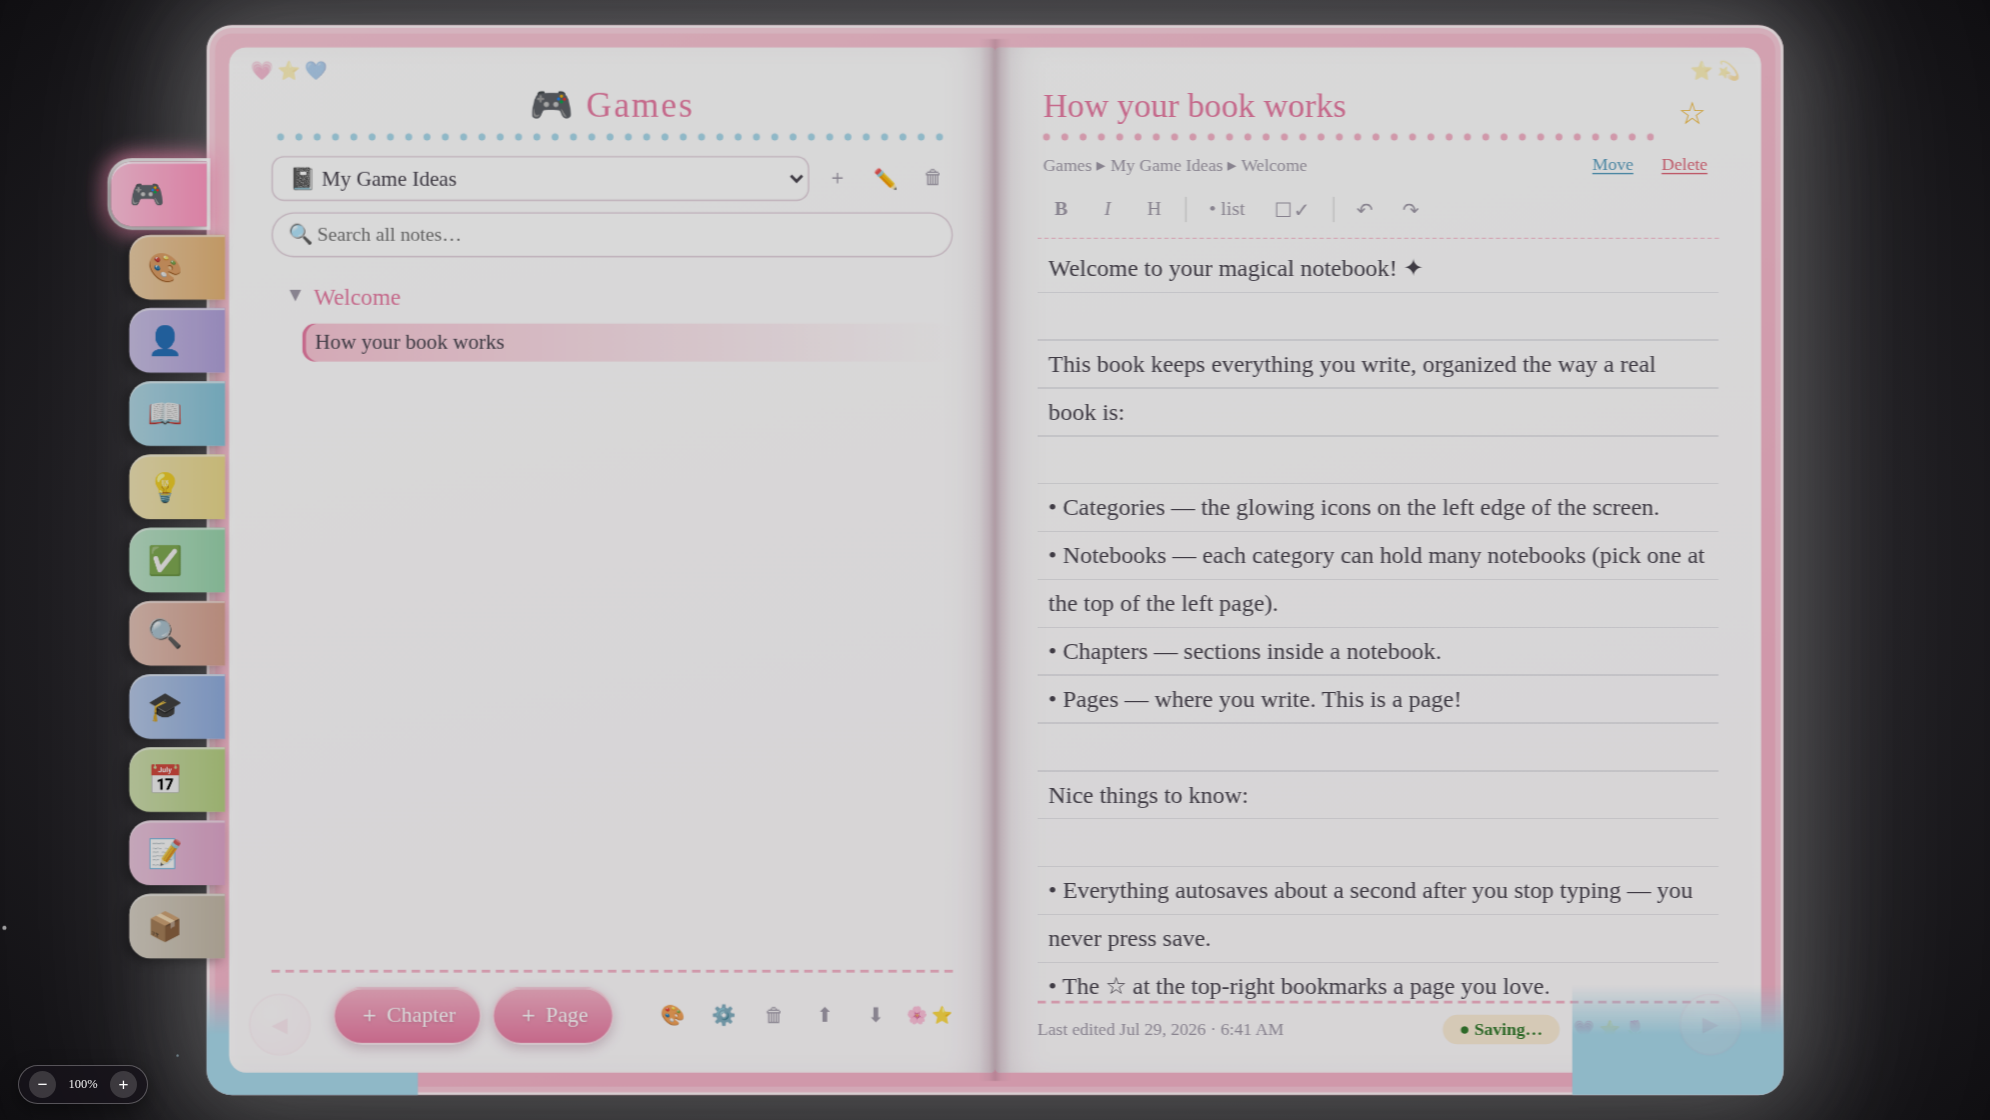Open the green checkmark category tab

pyautogui.click(x=177, y=560)
